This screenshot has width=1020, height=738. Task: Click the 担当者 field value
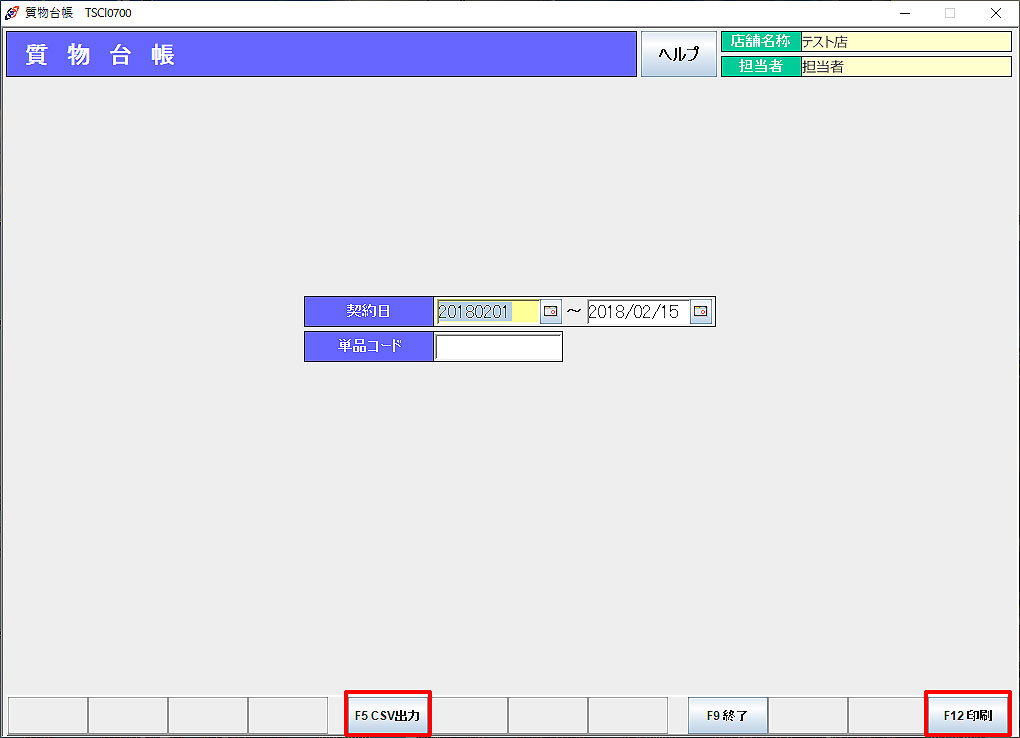click(906, 66)
